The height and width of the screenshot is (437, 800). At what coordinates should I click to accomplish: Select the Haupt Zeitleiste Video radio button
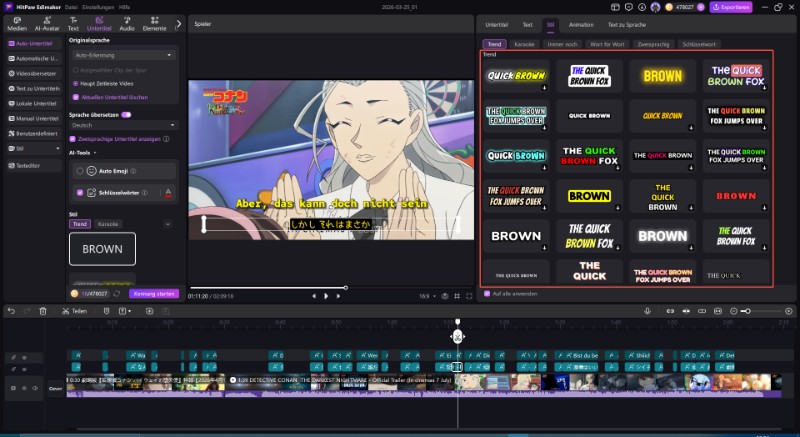(x=76, y=83)
